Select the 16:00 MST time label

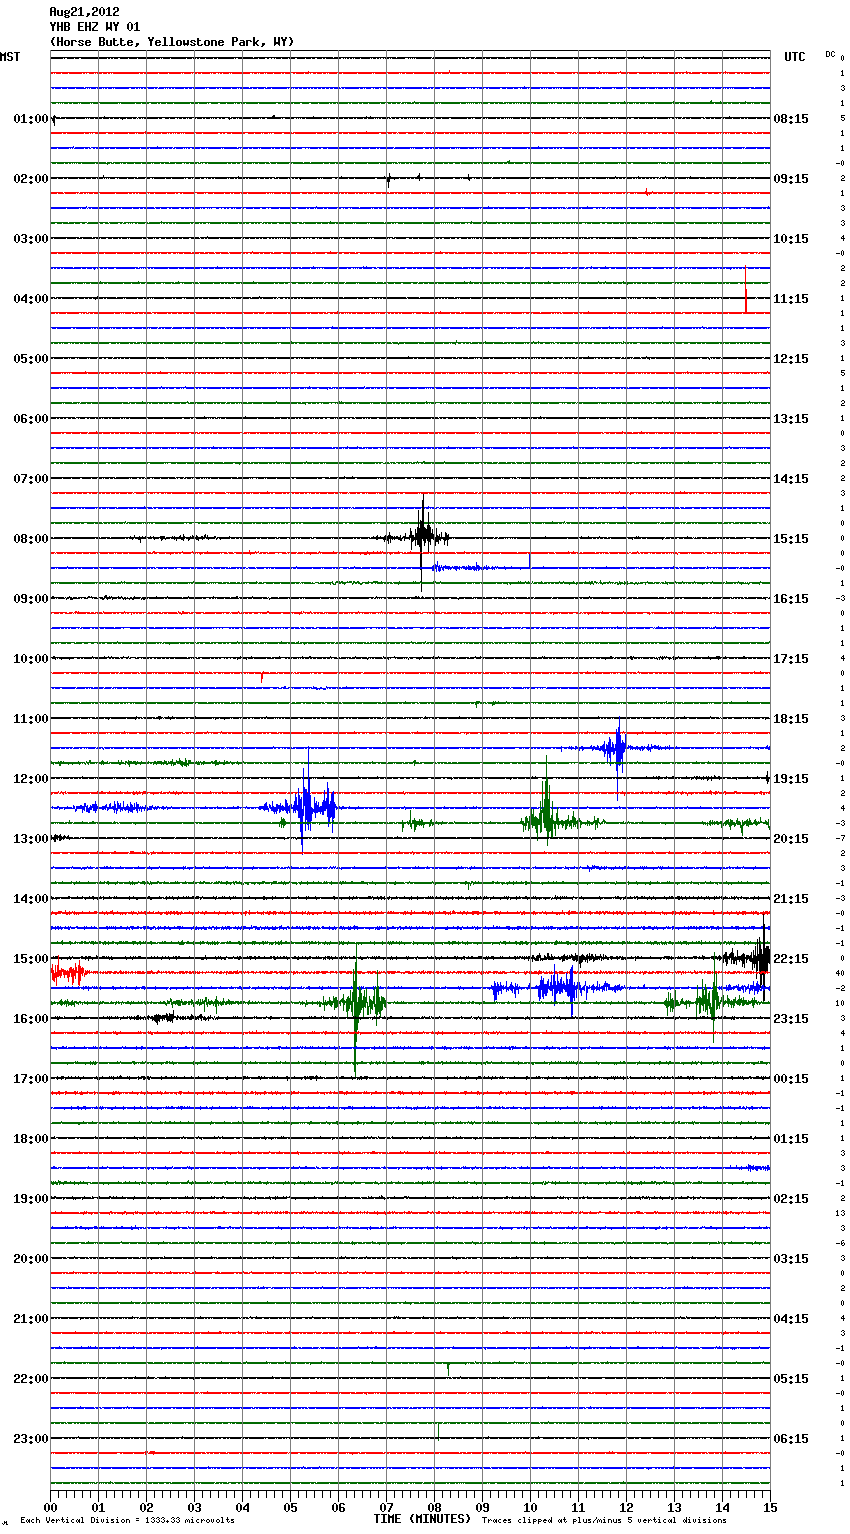(x=31, y=1019)
